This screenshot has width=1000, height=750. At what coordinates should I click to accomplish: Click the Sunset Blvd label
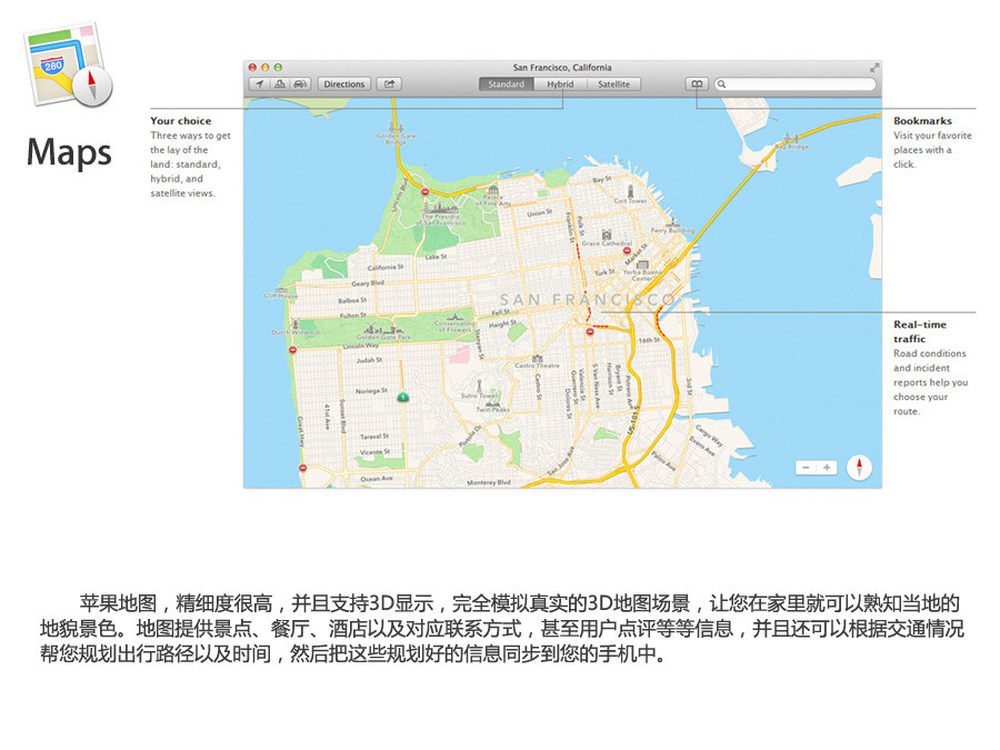342,416
